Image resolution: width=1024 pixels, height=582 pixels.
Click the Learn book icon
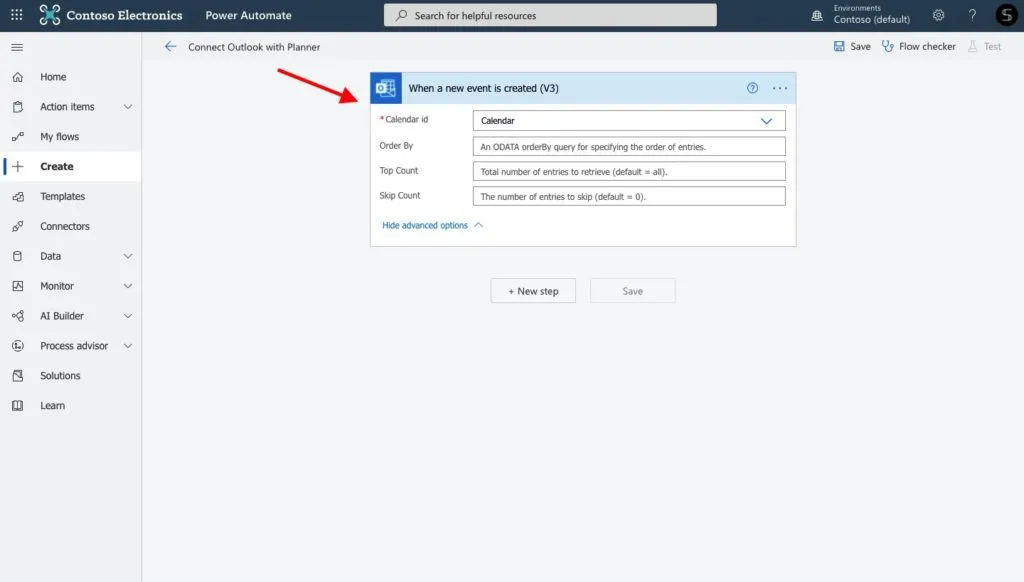point(18,406)
